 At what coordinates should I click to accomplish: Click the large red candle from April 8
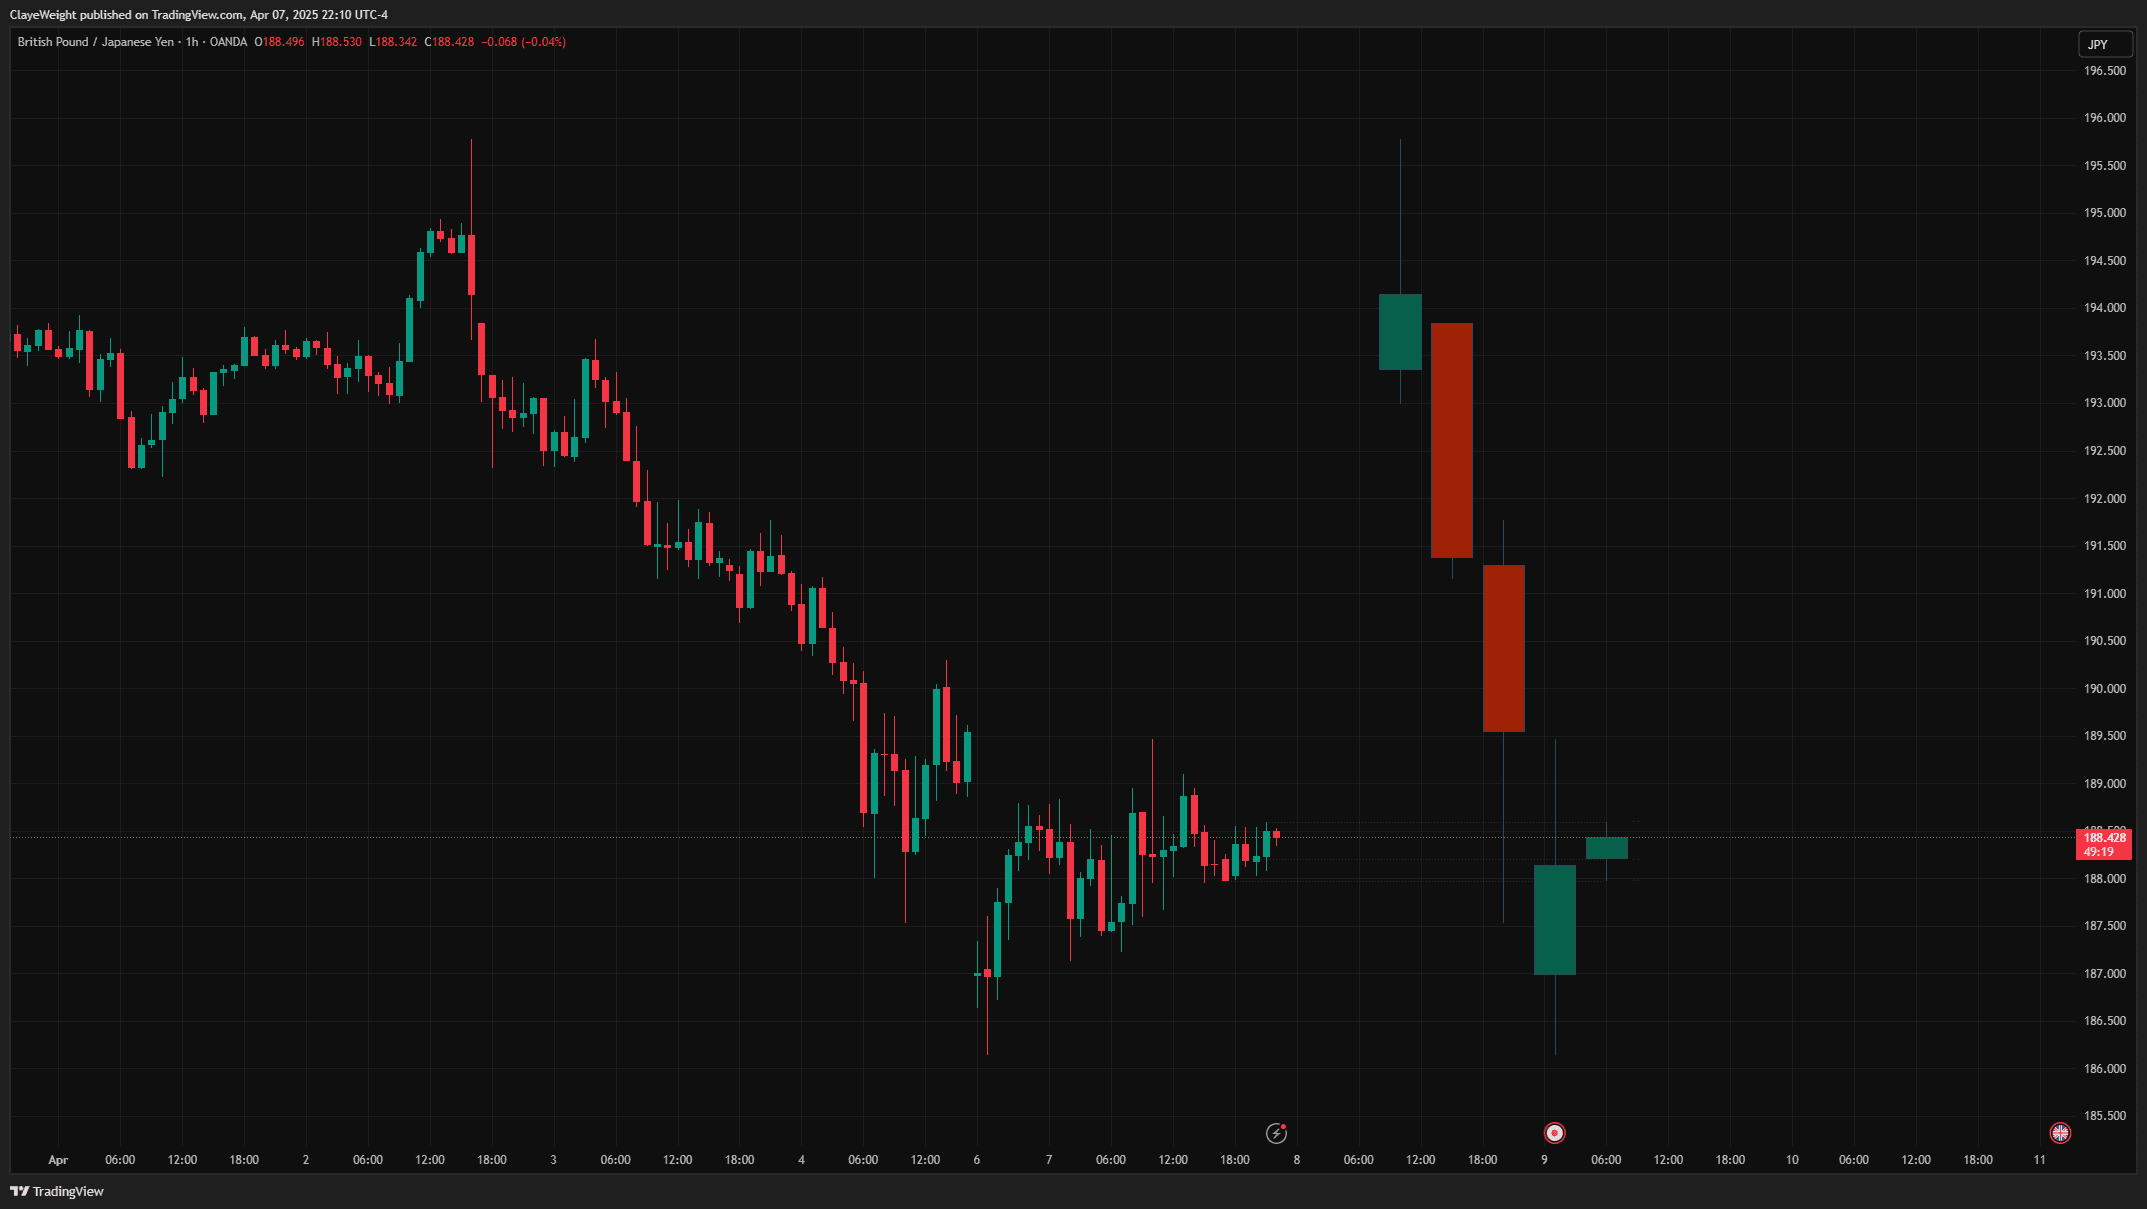(x=1450, y=440)
